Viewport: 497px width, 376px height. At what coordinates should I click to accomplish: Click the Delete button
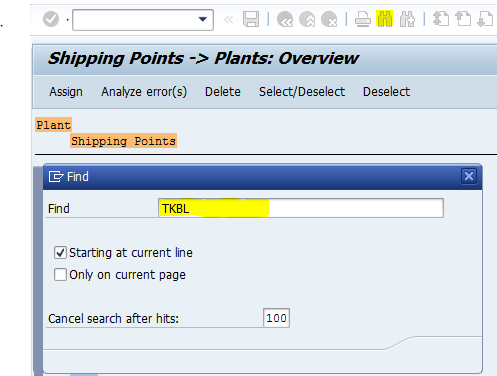[x=223, y=92]
